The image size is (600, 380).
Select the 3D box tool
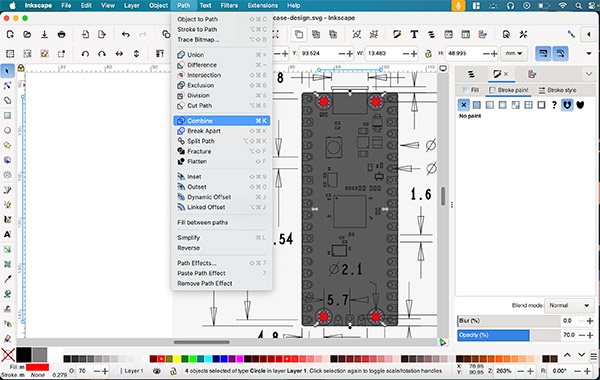click(x=7, y=160)
